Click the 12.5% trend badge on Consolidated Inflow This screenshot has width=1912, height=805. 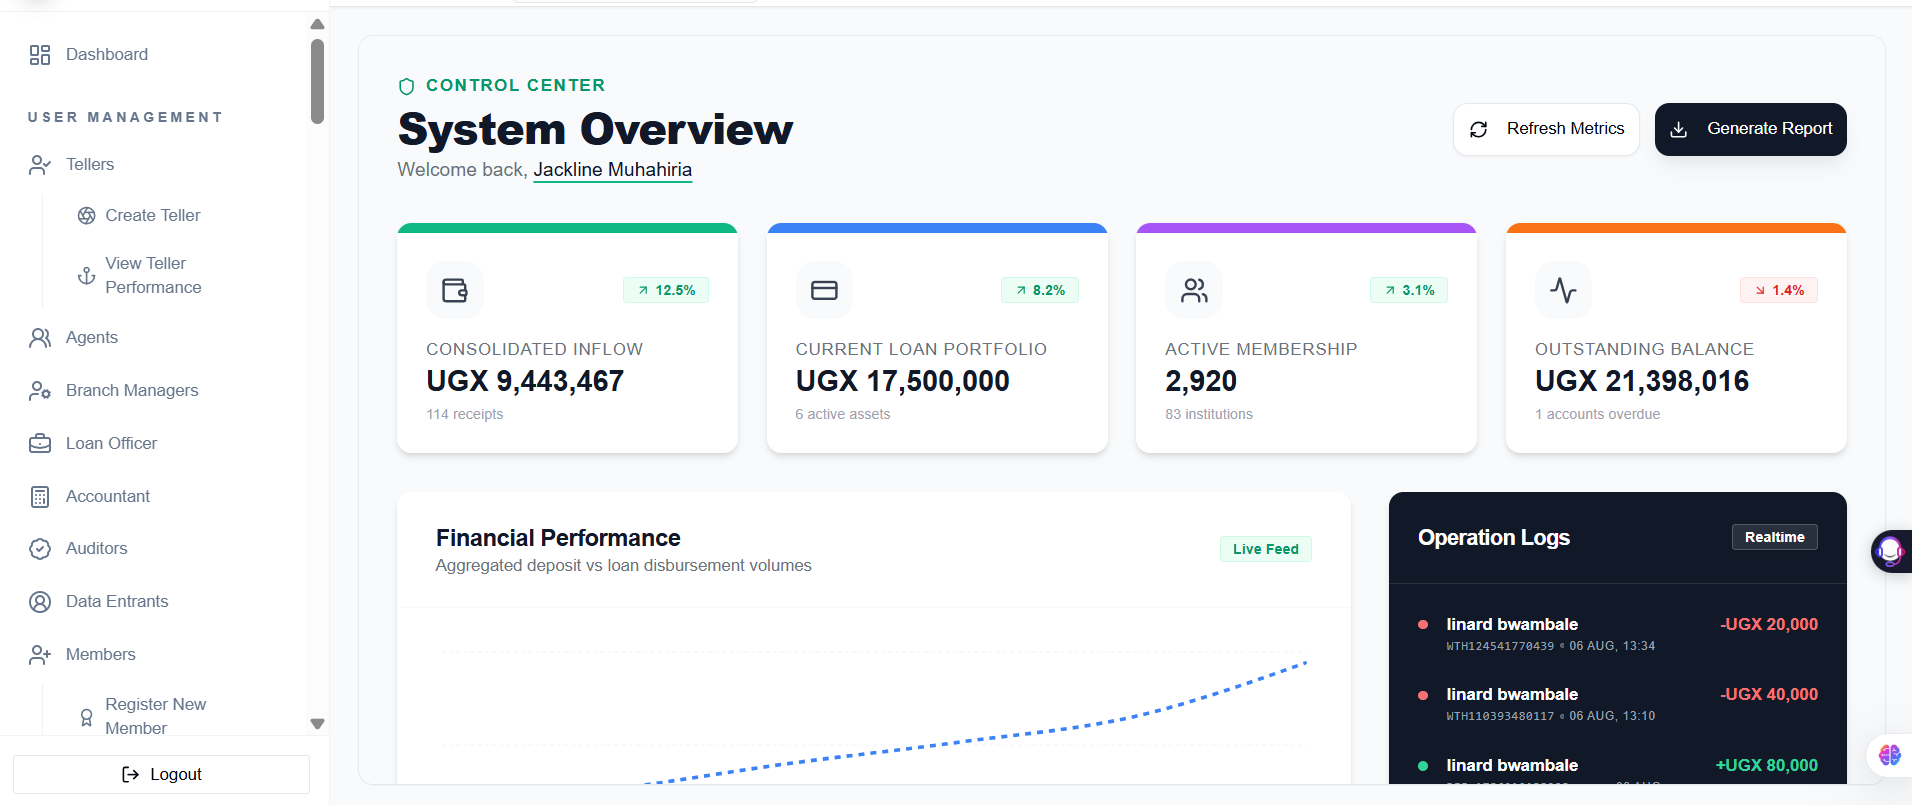666,291
